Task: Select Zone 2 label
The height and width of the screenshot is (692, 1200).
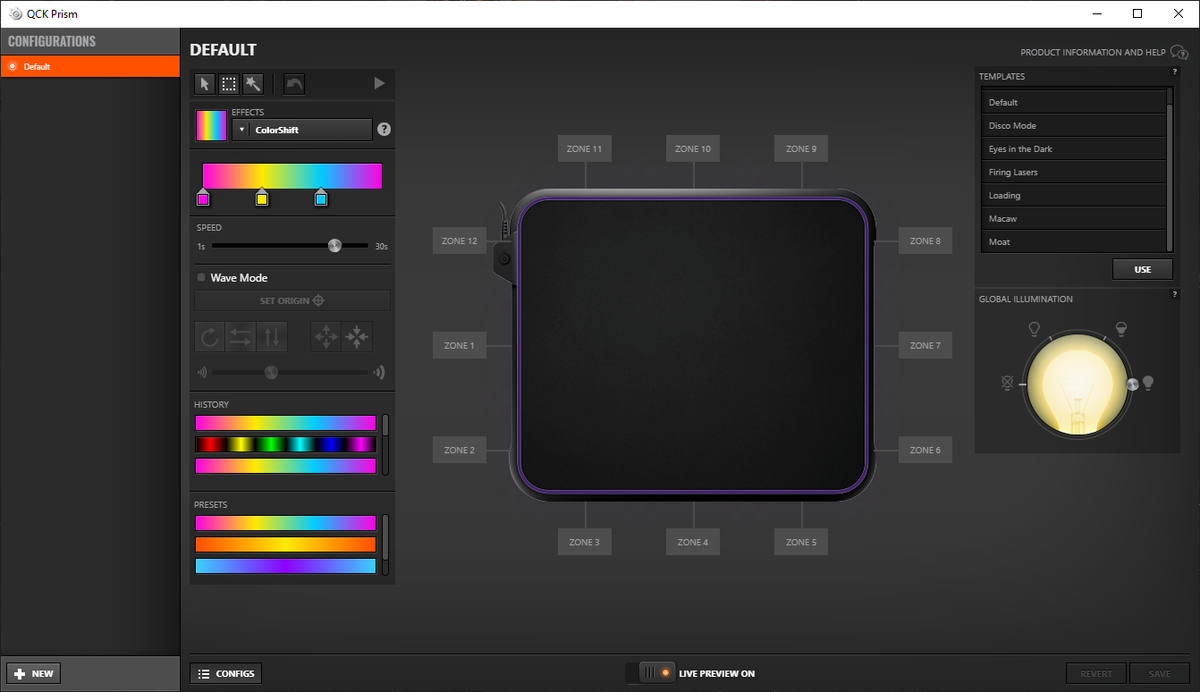Action: [459, 450]
